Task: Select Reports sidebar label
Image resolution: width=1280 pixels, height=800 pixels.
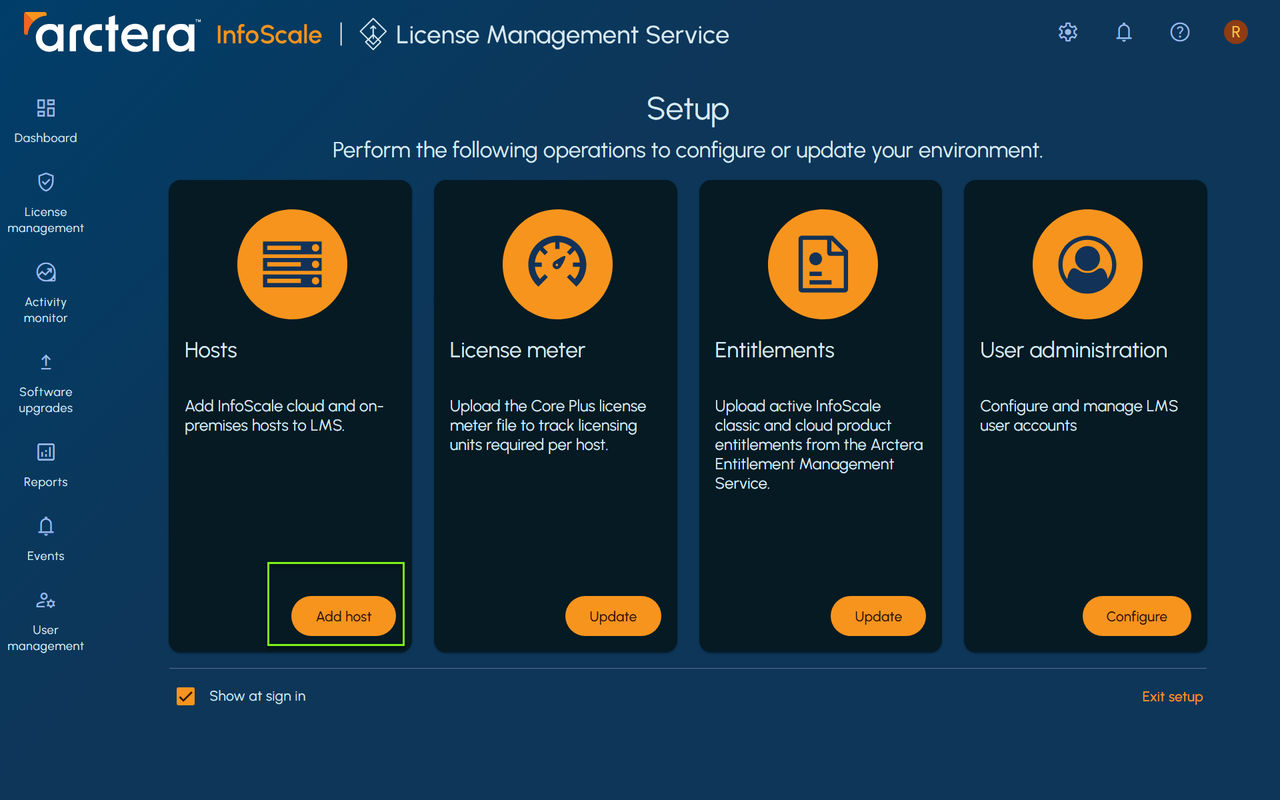Action: (46, 482)
